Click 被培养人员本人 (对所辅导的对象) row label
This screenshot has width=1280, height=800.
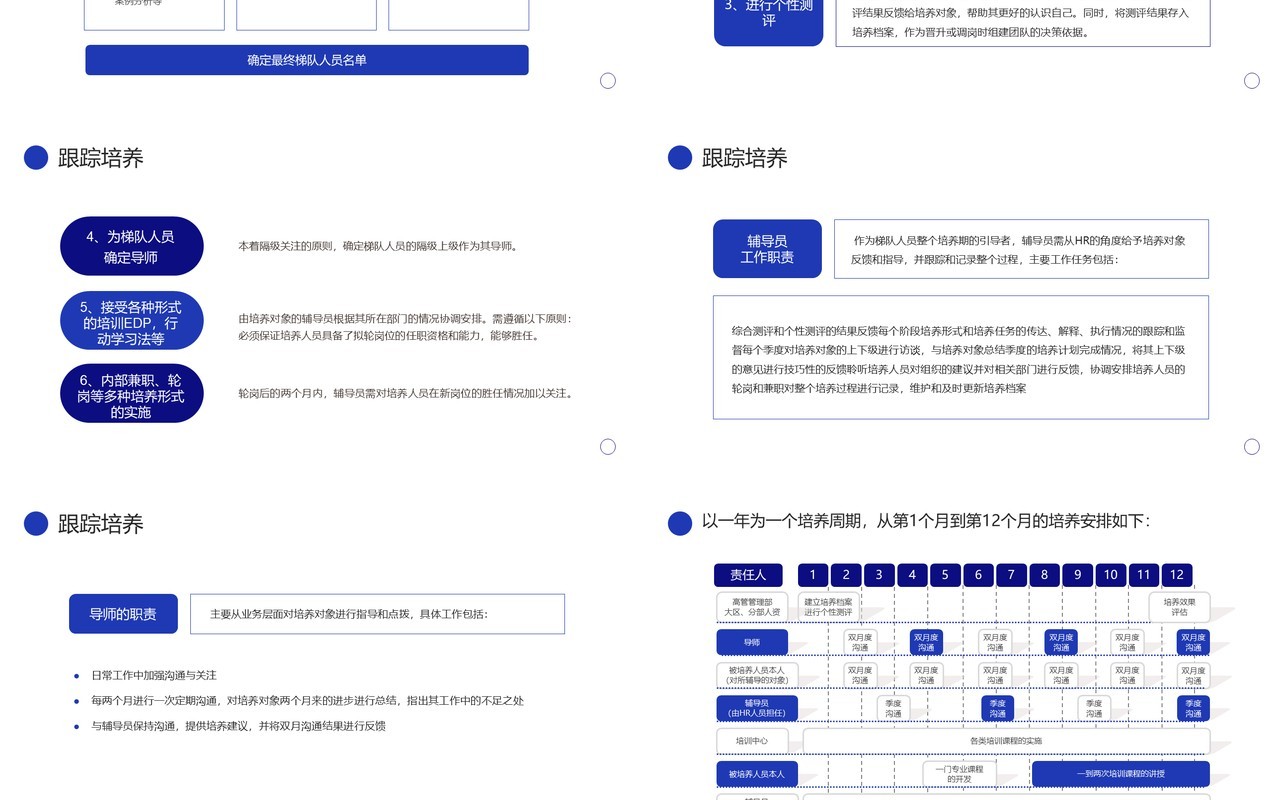tap(757, 675)
